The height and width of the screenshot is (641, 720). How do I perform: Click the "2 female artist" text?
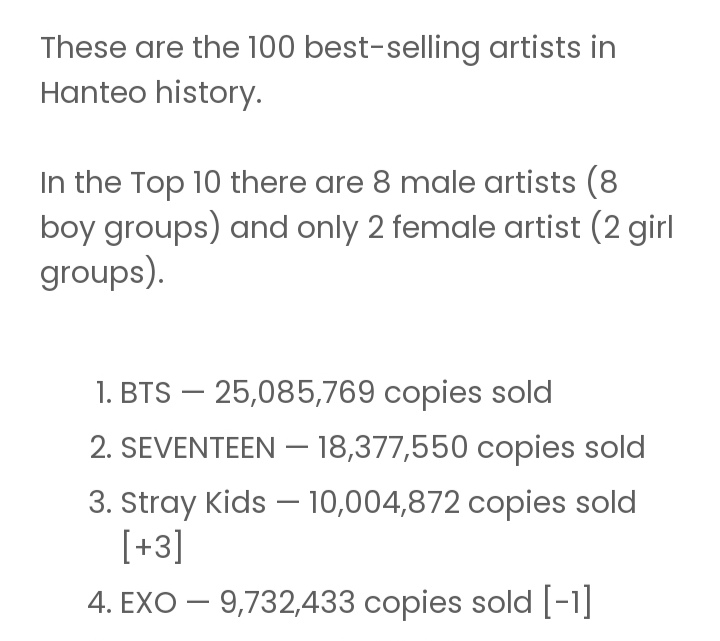tap(474, 228)
